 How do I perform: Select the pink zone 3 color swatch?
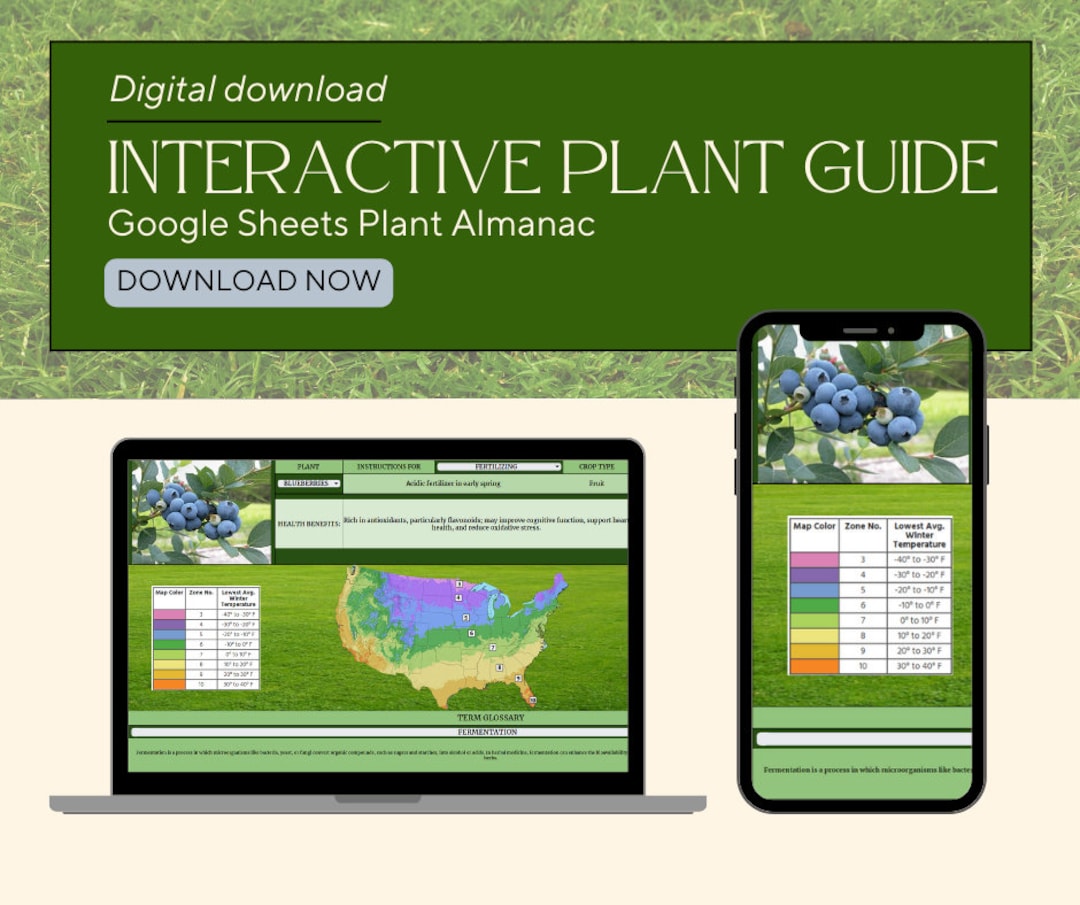[812, 562]
